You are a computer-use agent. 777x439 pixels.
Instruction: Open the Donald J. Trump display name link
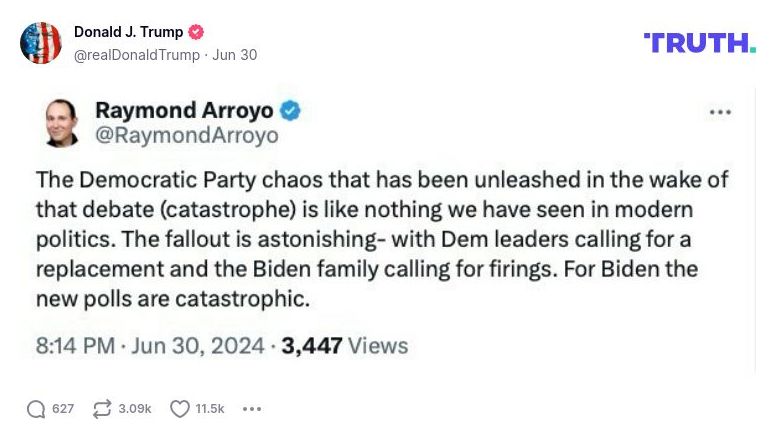(128, 32)
